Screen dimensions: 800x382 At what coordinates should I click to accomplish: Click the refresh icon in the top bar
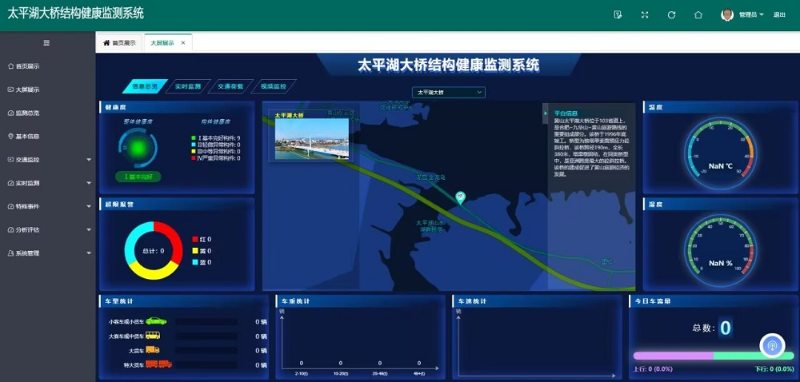pyautogui.click(x=671, y=15)
